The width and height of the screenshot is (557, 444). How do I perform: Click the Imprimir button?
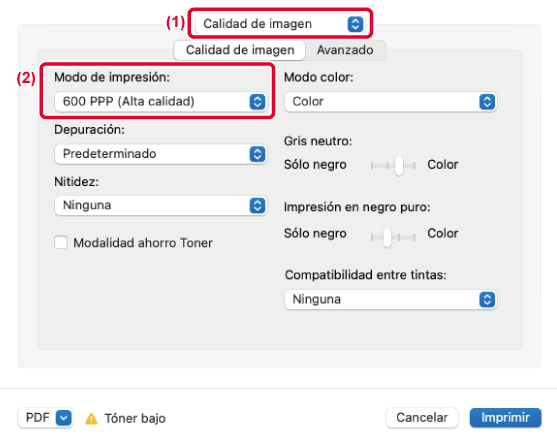coord(505,418)
